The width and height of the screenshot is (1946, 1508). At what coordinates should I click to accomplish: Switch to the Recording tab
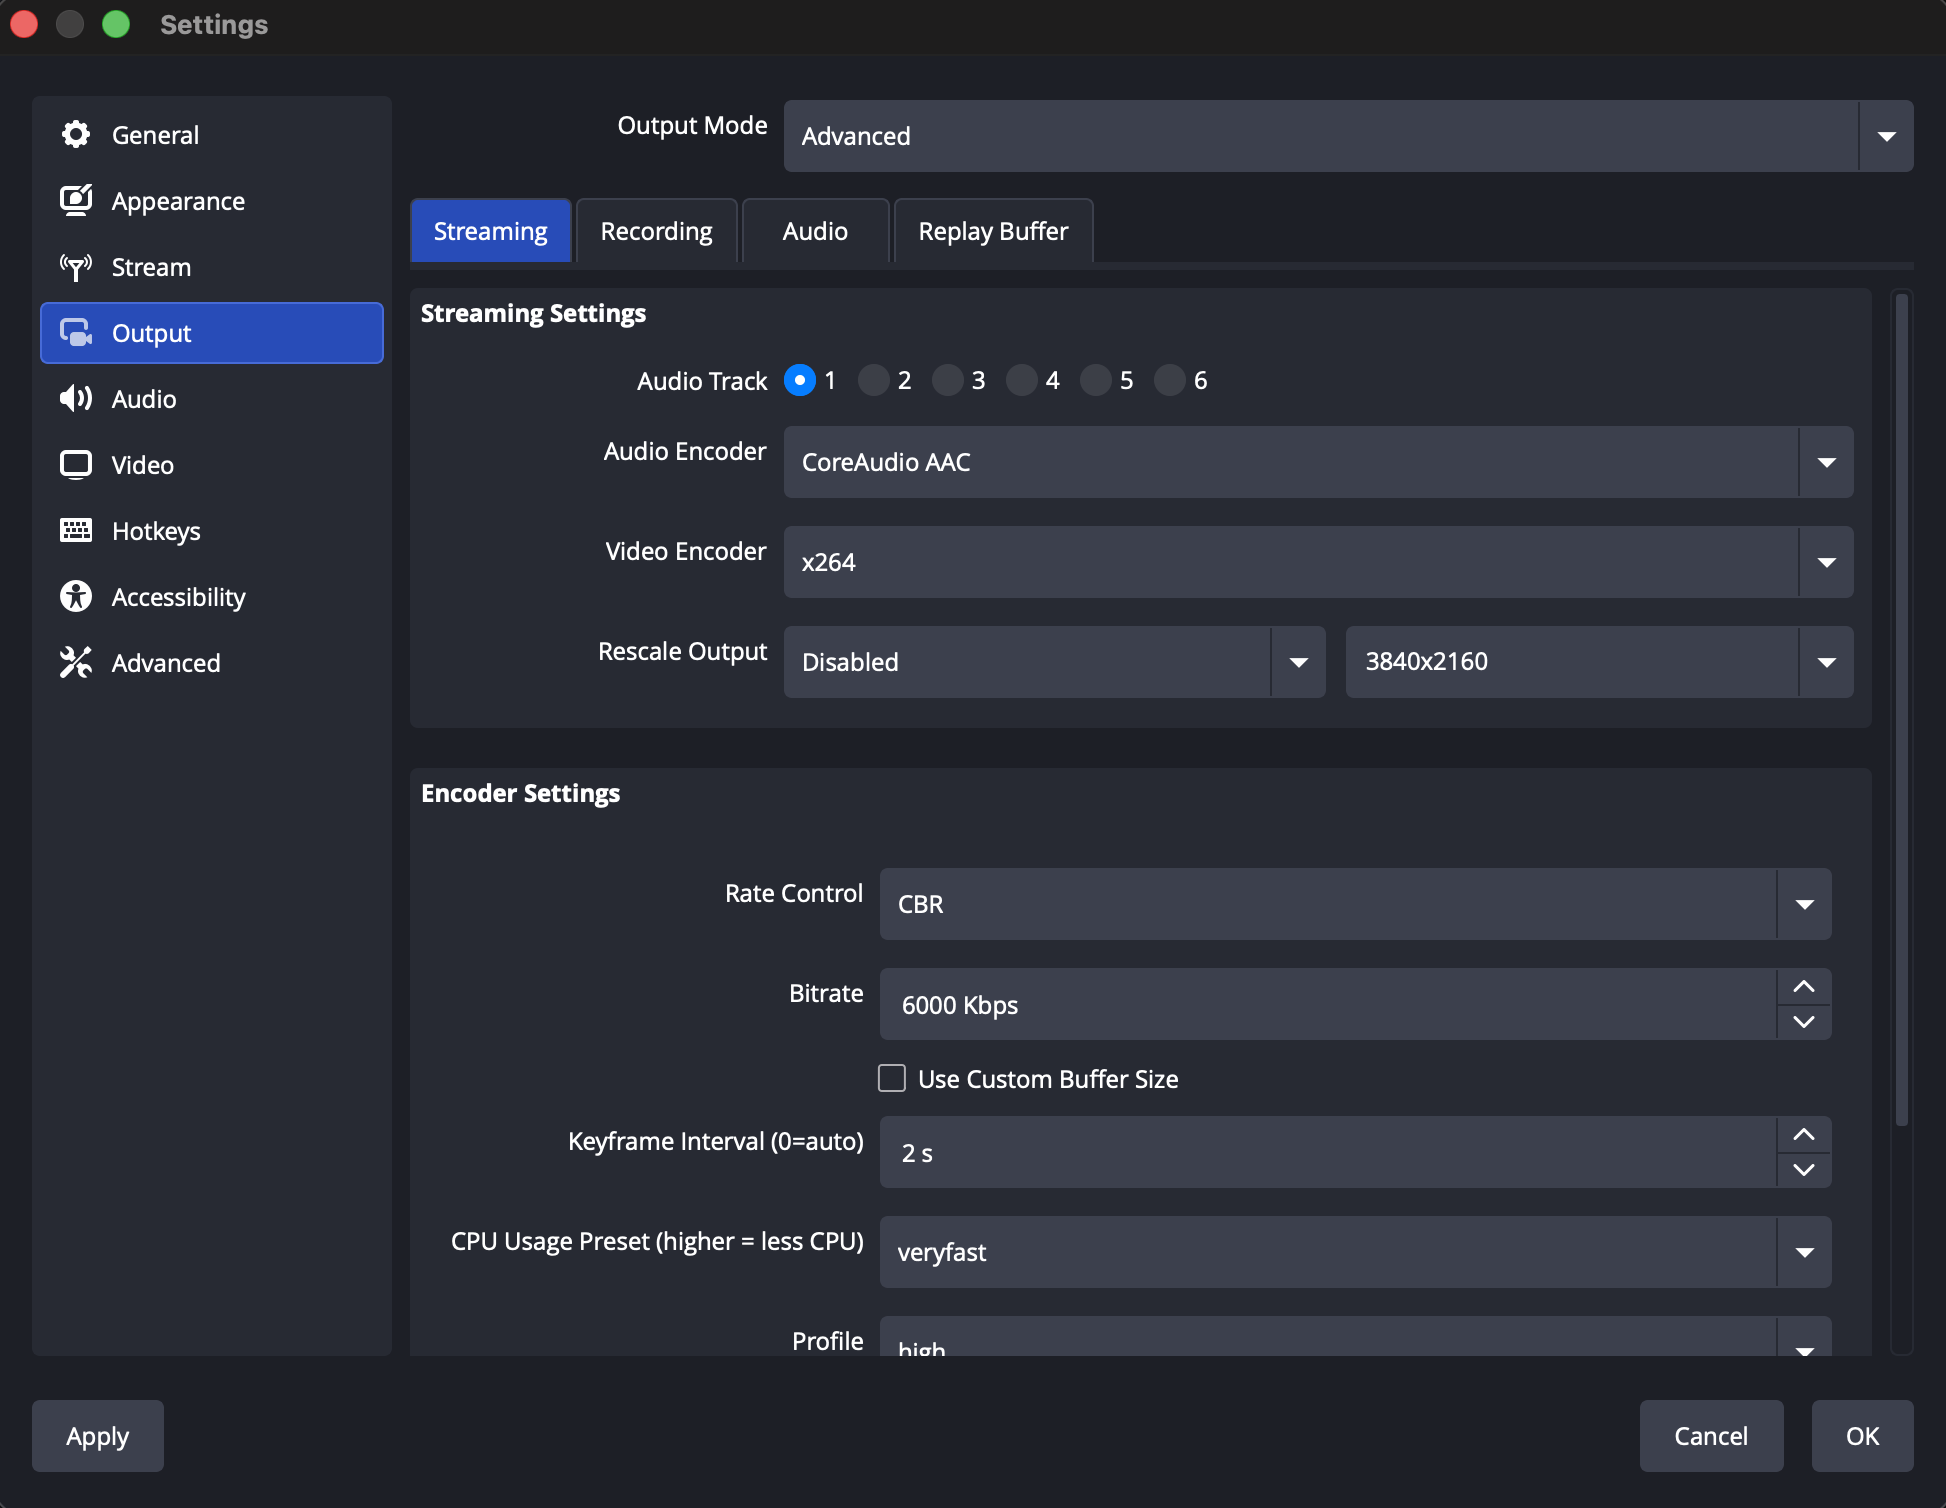pos(657,231)
